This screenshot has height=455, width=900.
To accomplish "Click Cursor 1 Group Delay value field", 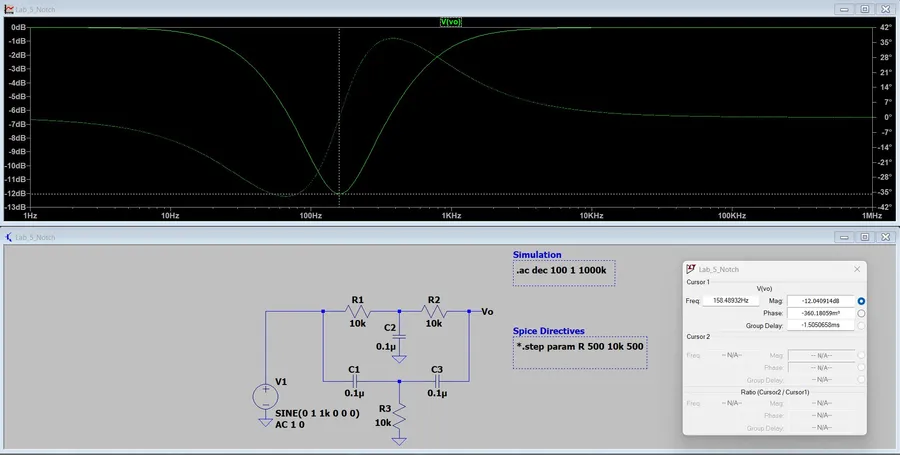I will (x=821, y=325).
